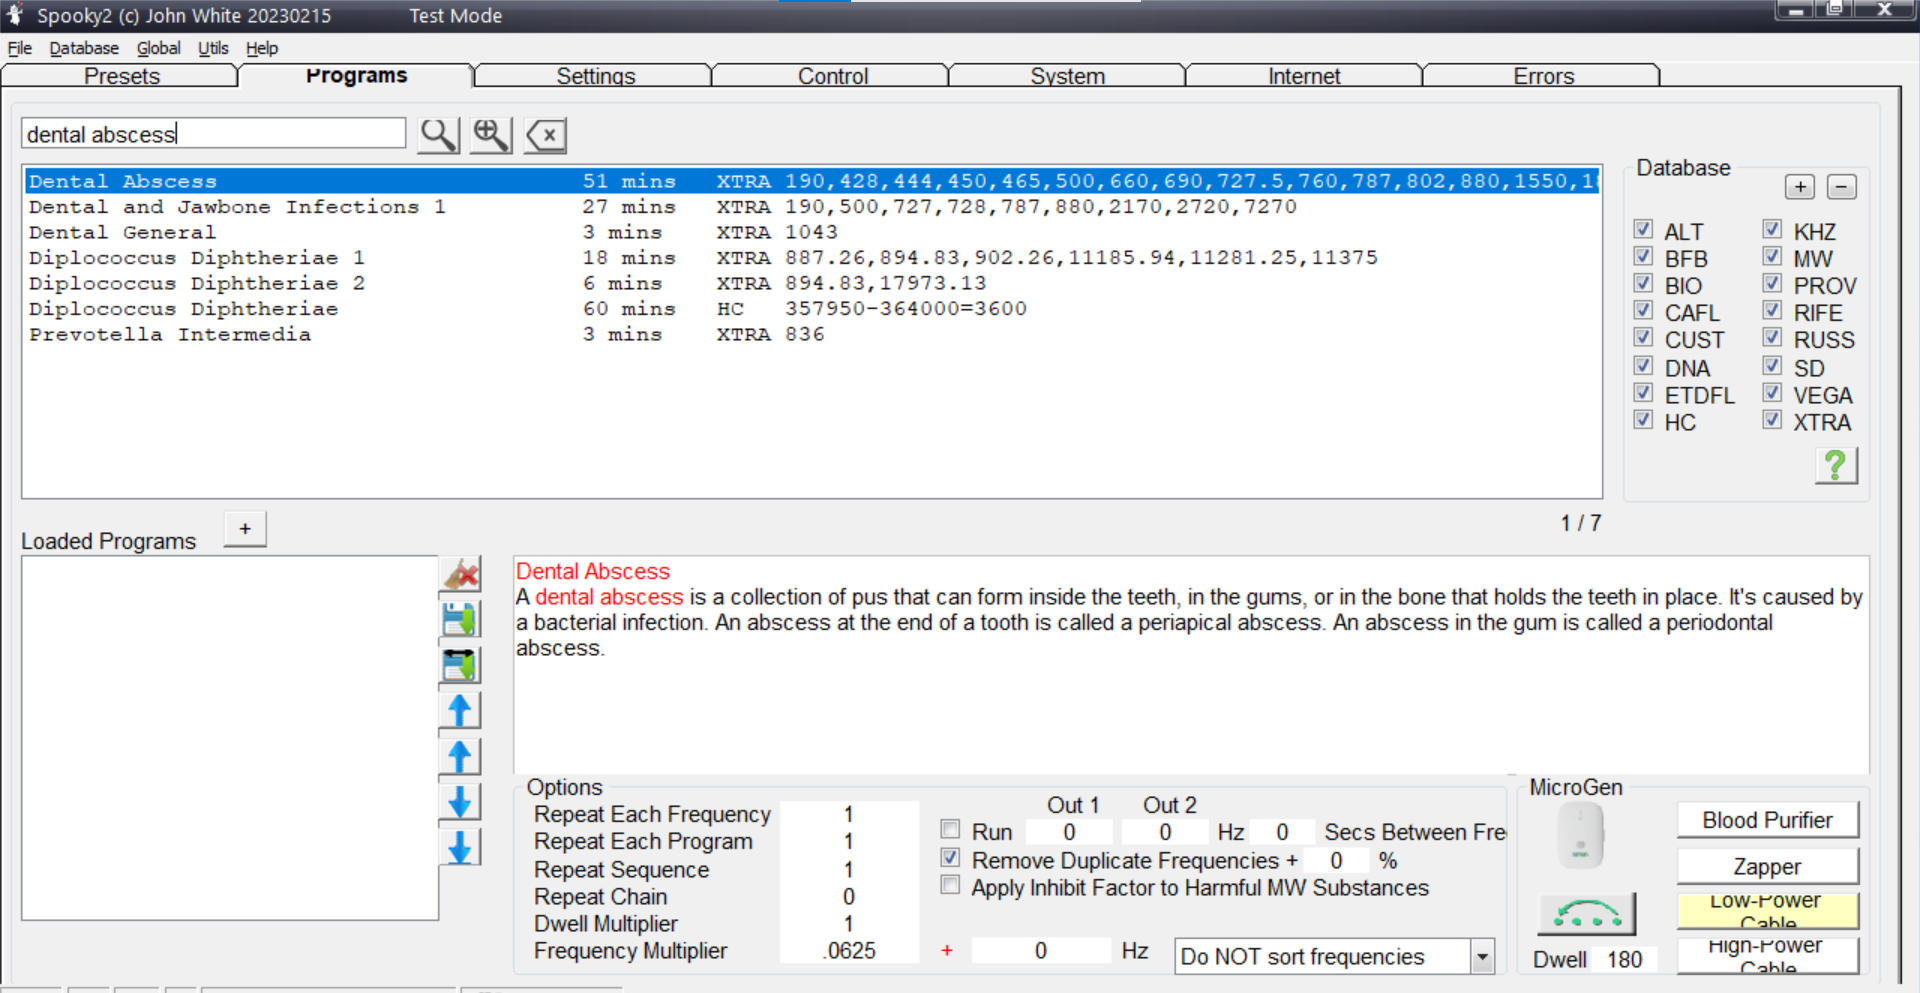This screenshot has width=1920, height=993.
Task: Toggle the RIFE database checkbox
Action: (x=1772, y=311)
